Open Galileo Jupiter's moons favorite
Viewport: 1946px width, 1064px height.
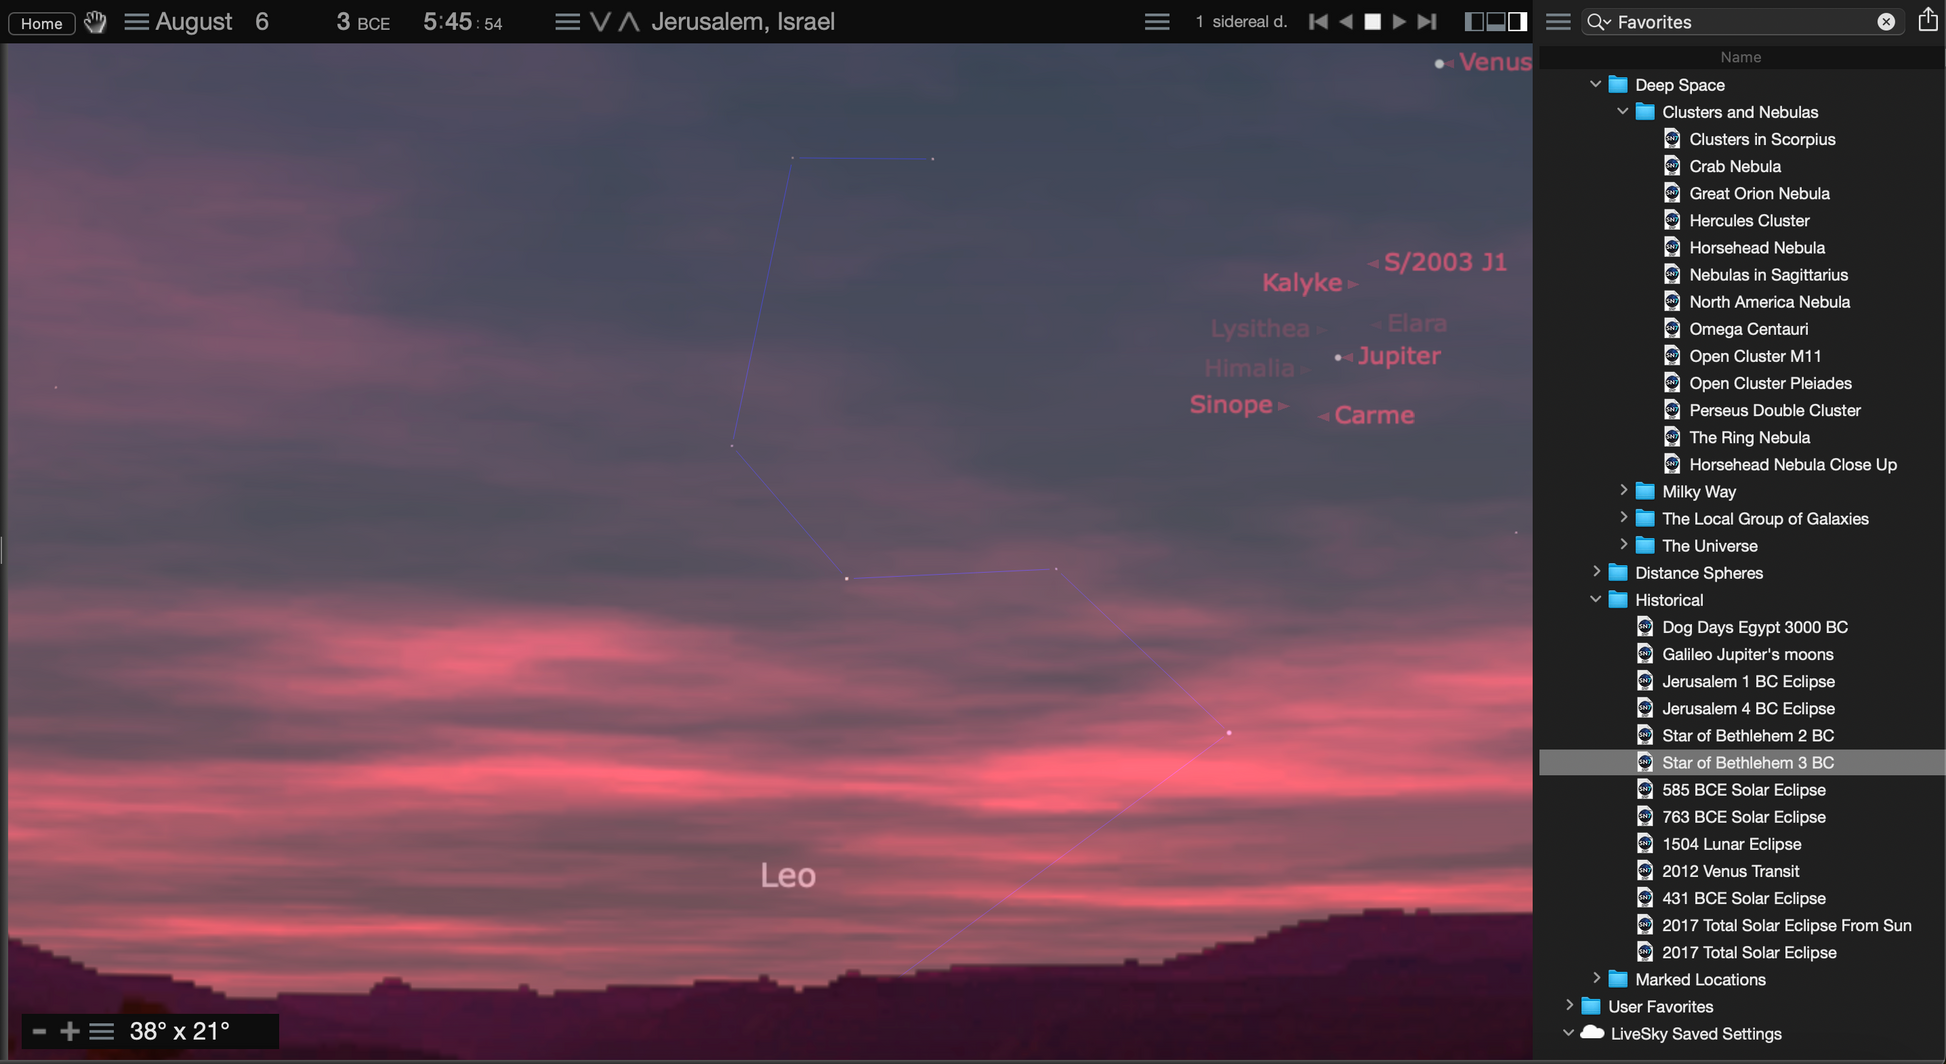click(x=1747, y=654)
